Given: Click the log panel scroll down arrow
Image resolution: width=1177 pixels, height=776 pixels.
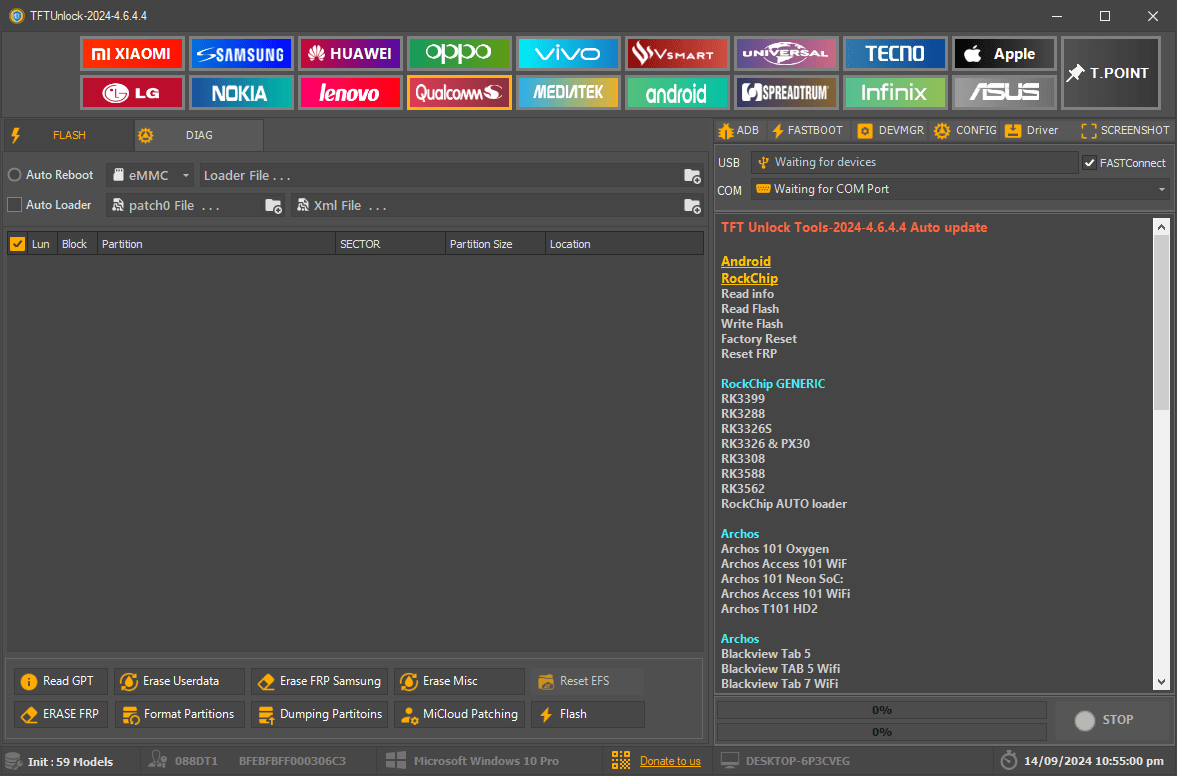Looking at the screenshot, I should [1161, 681].
